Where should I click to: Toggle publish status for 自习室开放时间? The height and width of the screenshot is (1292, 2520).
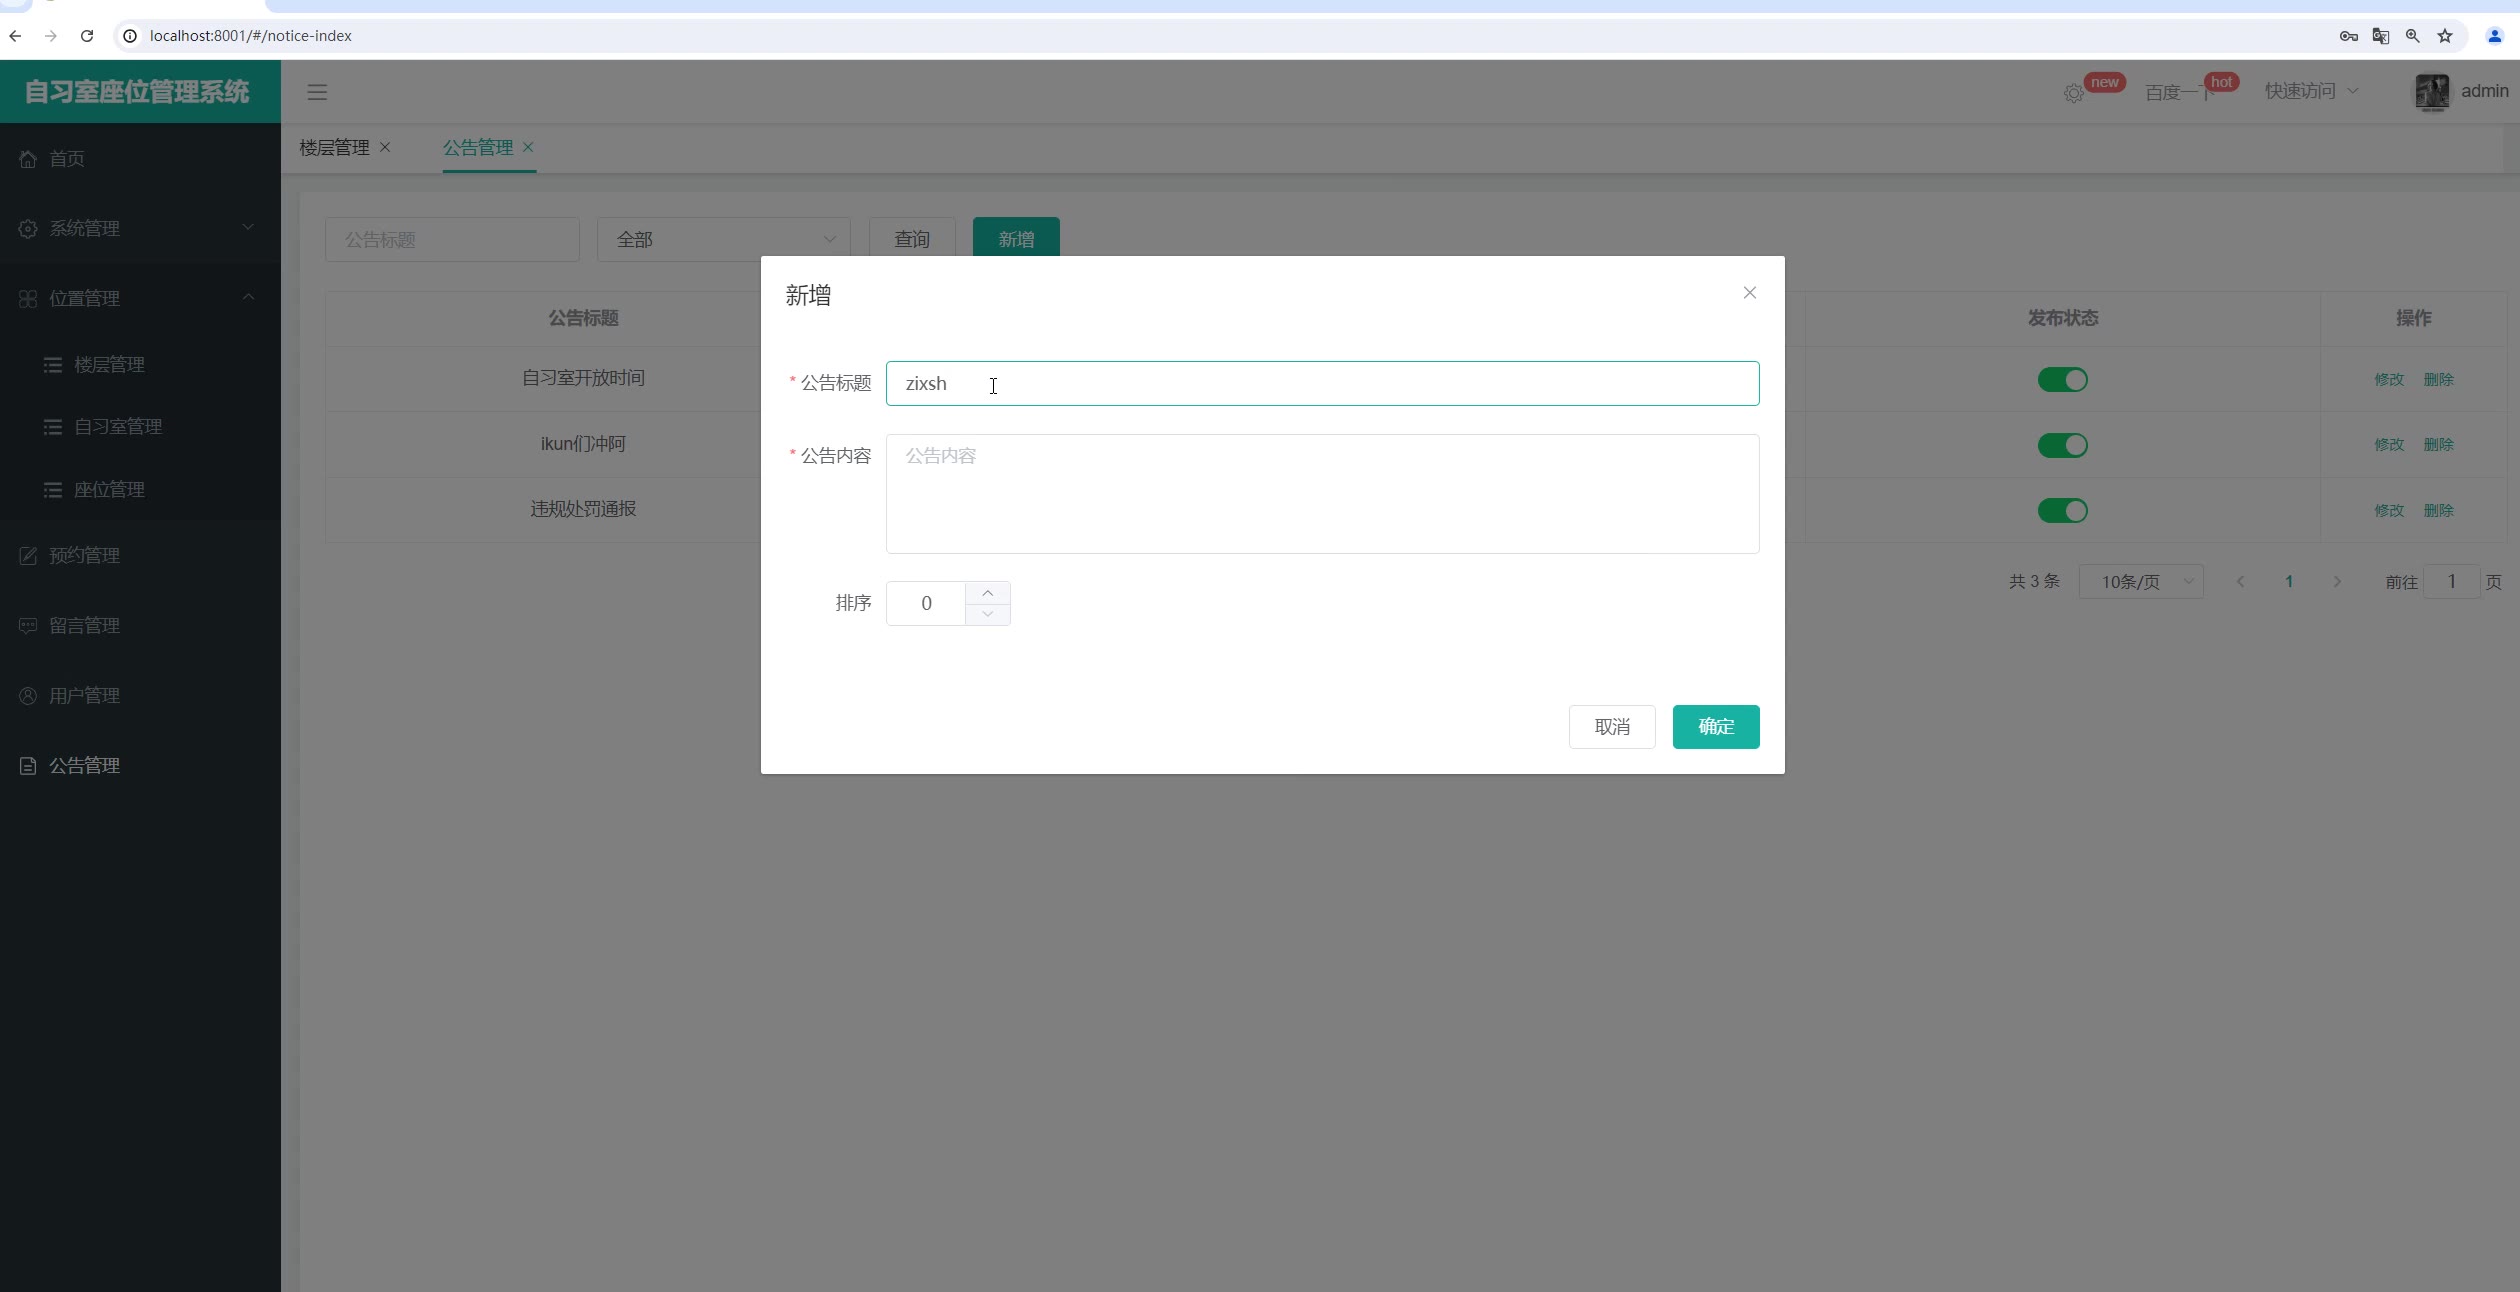click(2062, 380)
